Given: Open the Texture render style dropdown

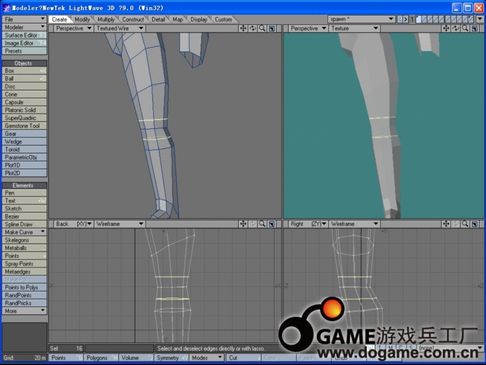Looking at the screenshot, I should 354,28.
